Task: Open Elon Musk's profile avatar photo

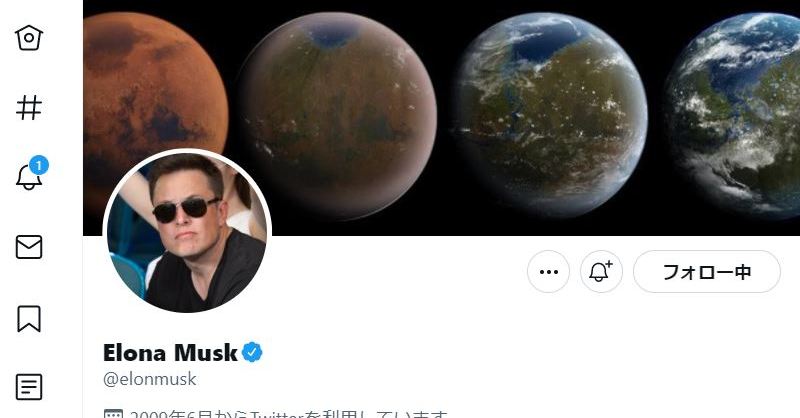Action: coord(187,233)
